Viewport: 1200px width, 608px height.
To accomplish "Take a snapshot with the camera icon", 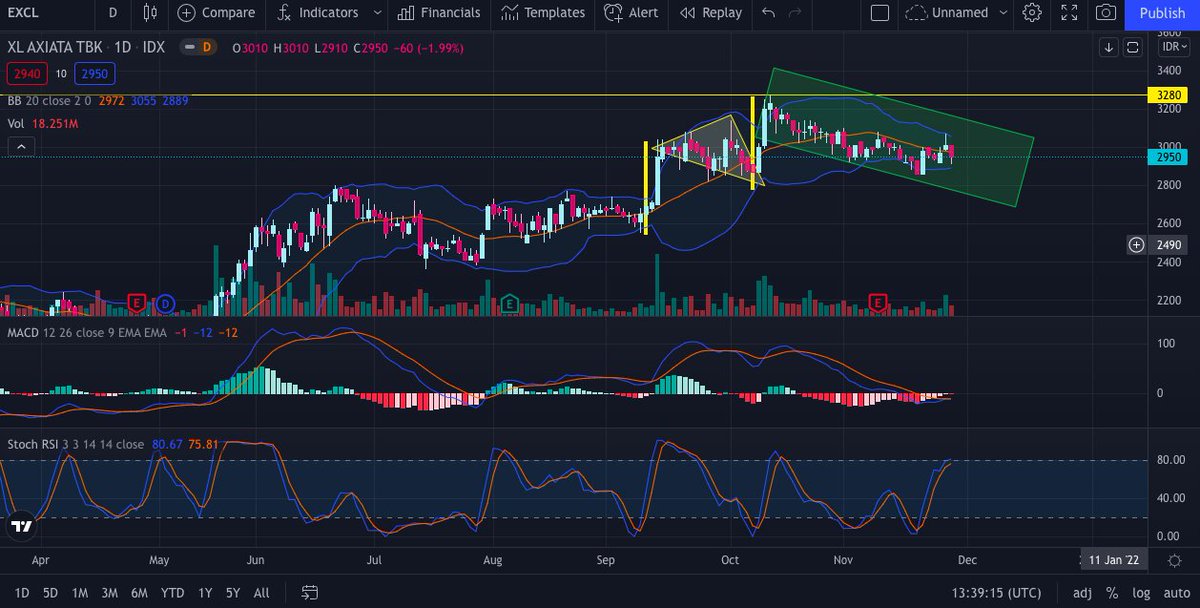I will click(1105, 13).
